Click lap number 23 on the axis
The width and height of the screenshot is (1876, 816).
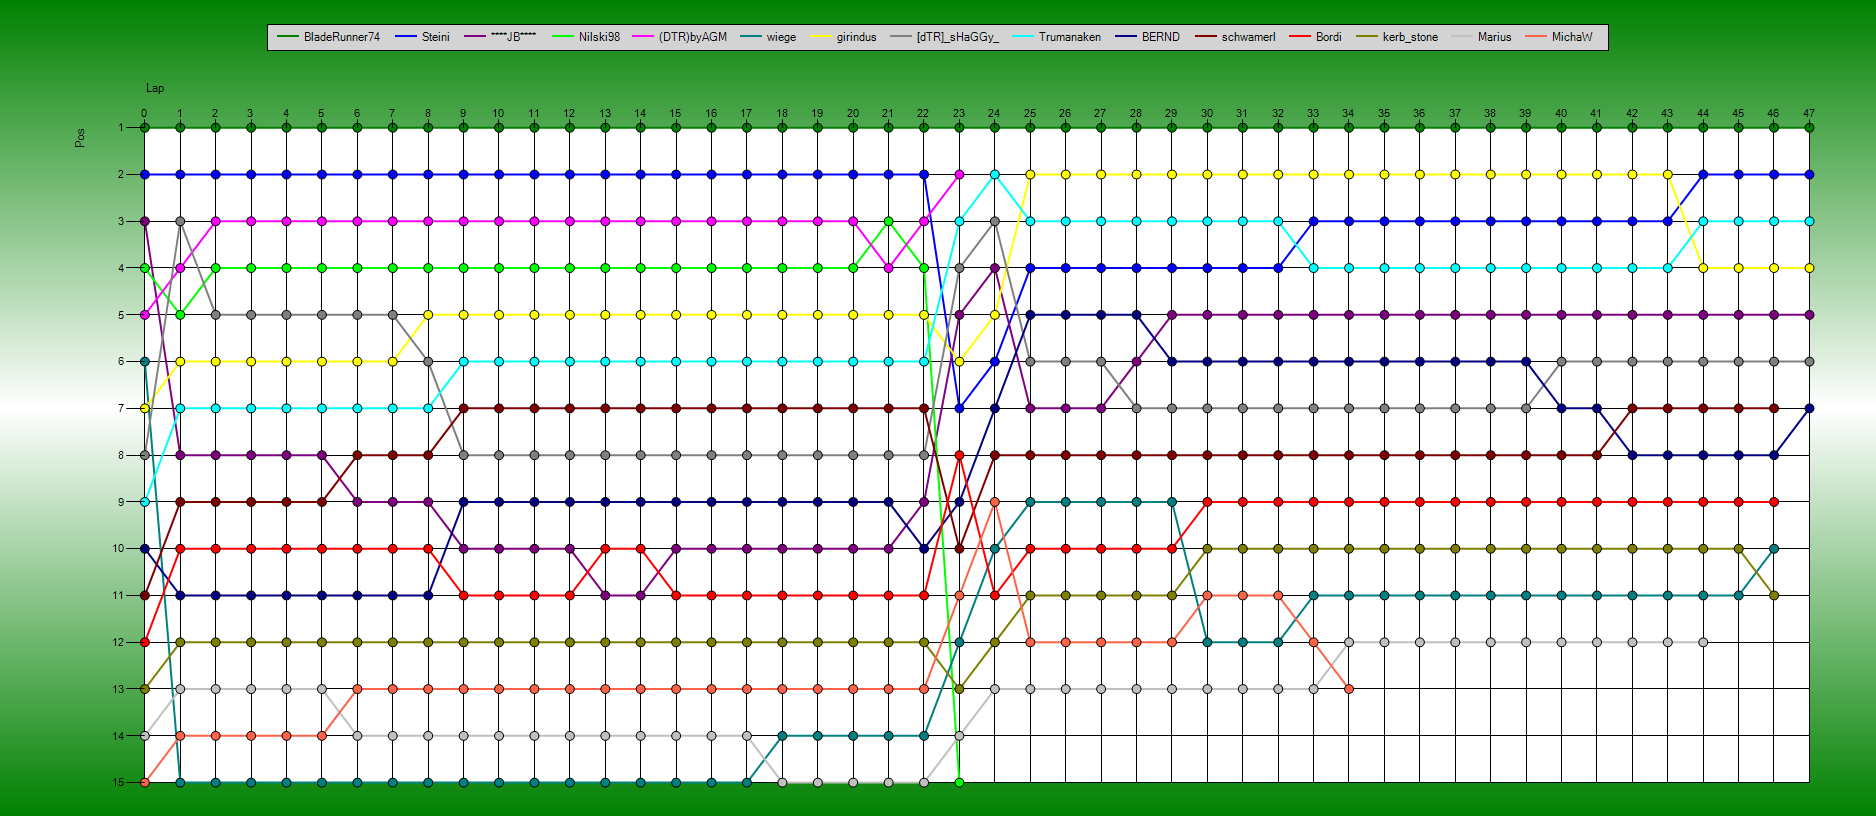(x=959, y=114)
